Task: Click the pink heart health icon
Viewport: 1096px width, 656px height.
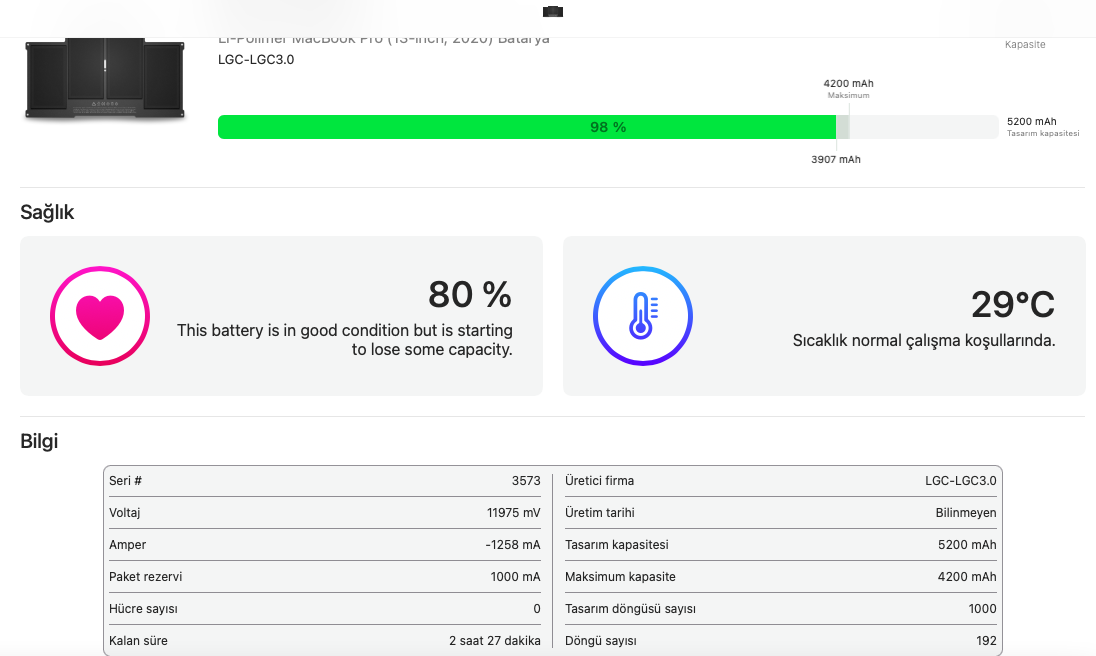Action: click(x=100, y=316)
